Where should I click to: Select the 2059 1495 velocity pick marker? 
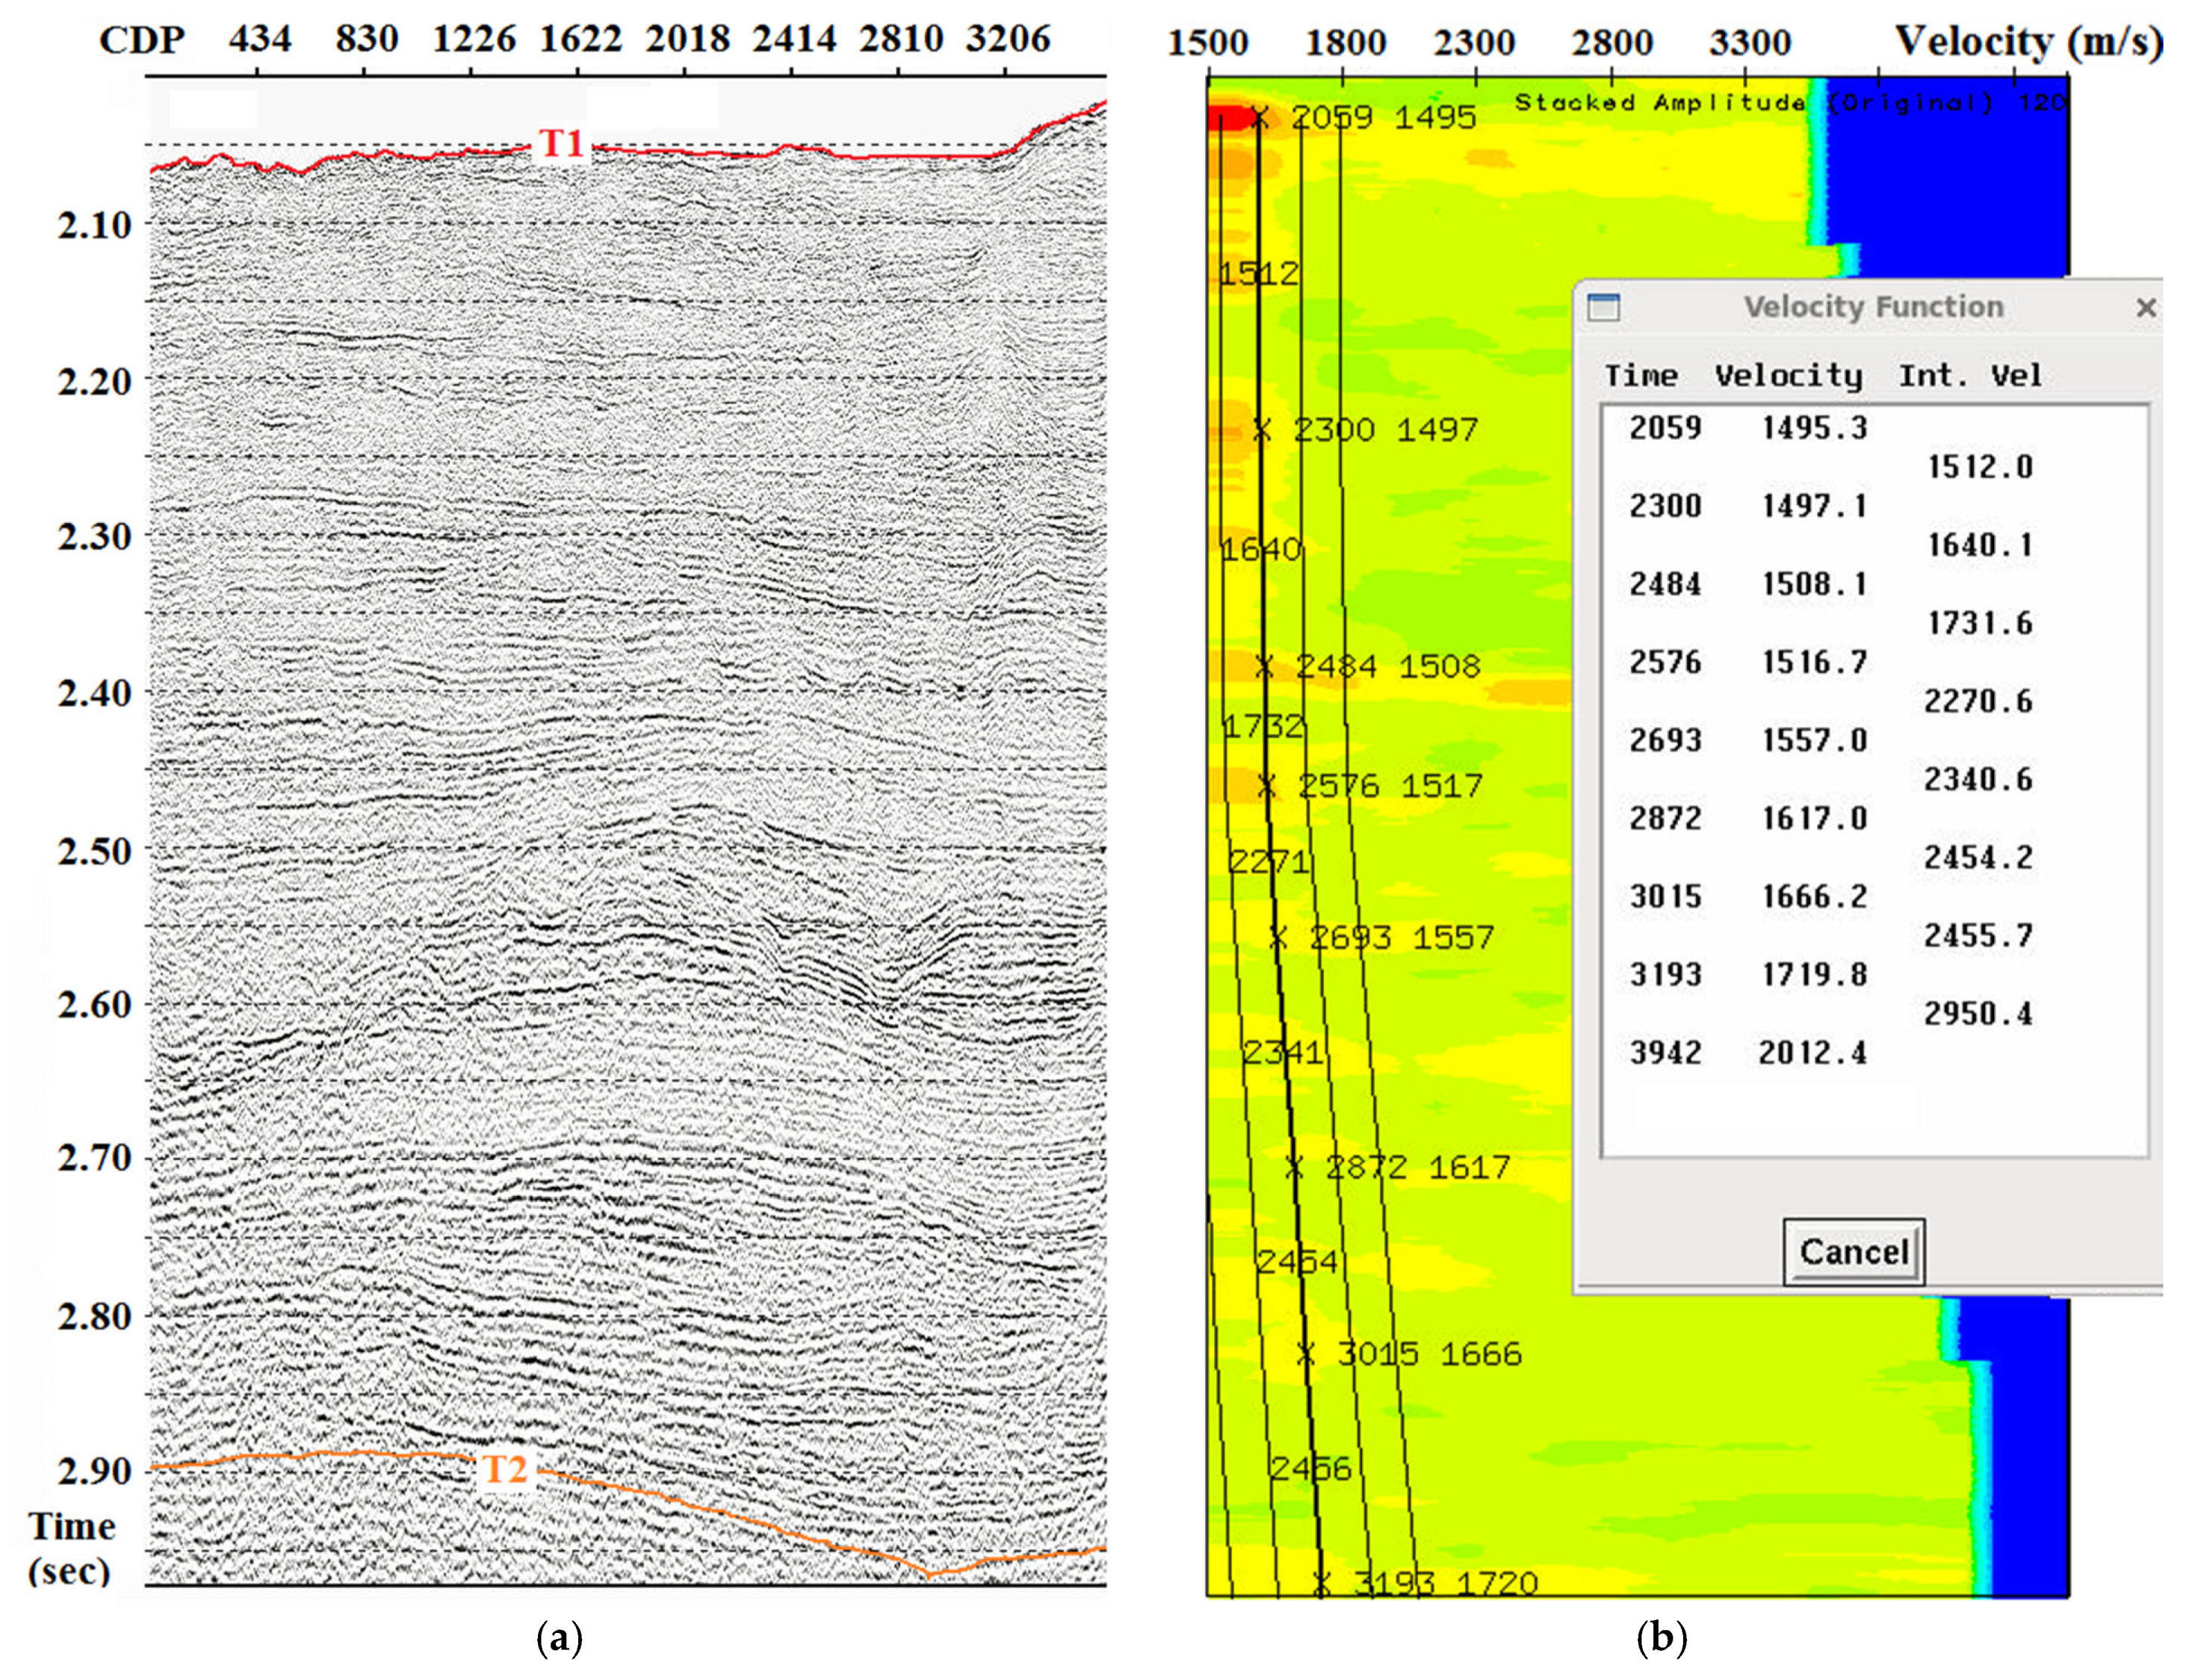click(x=1260, y=118)
